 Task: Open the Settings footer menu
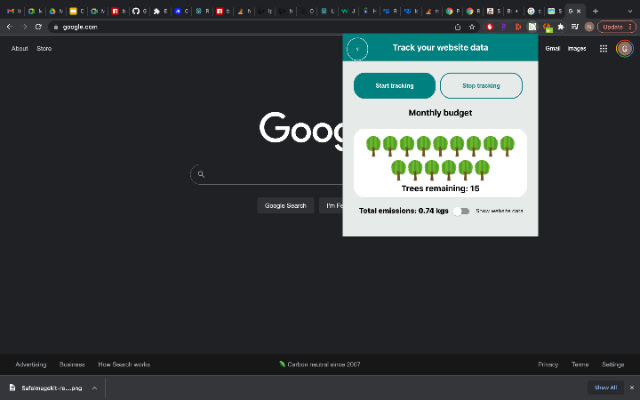[613, 364]
